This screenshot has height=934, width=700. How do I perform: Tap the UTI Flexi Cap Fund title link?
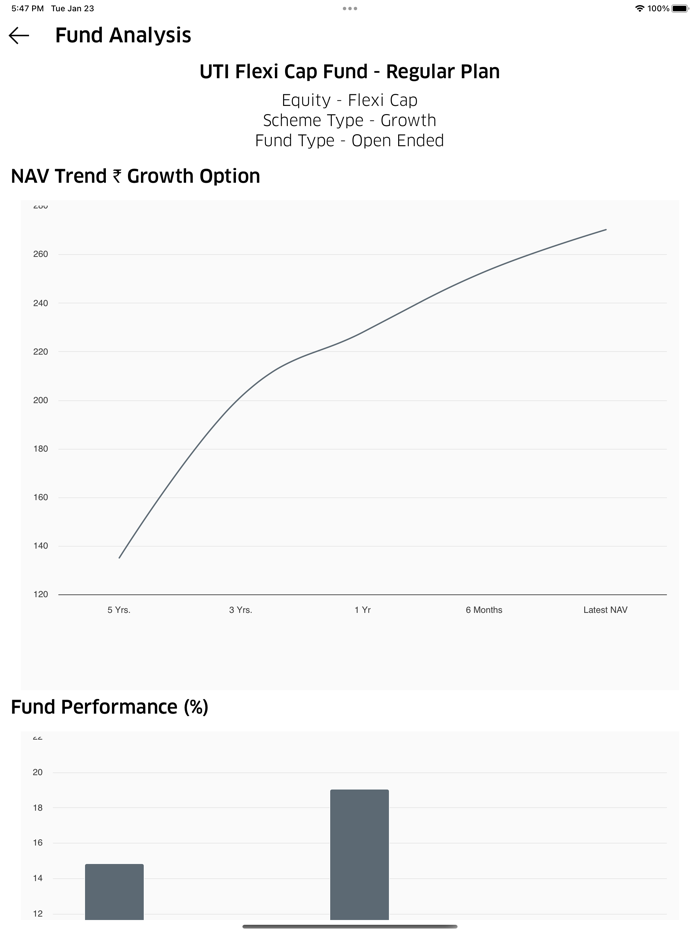point(350,72)
